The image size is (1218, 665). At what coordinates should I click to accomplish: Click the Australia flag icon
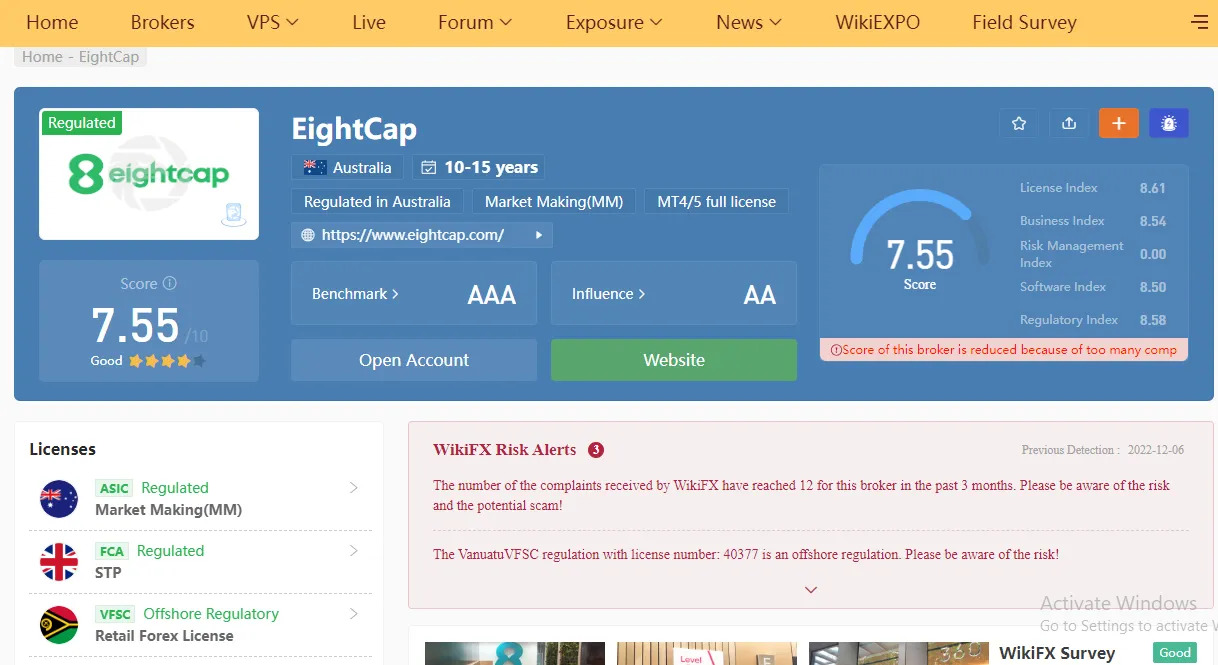click(x=315, y=167)
